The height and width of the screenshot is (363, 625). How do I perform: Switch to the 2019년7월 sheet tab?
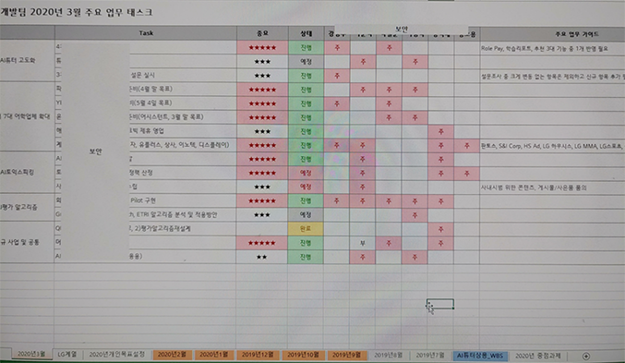(430, 355)
